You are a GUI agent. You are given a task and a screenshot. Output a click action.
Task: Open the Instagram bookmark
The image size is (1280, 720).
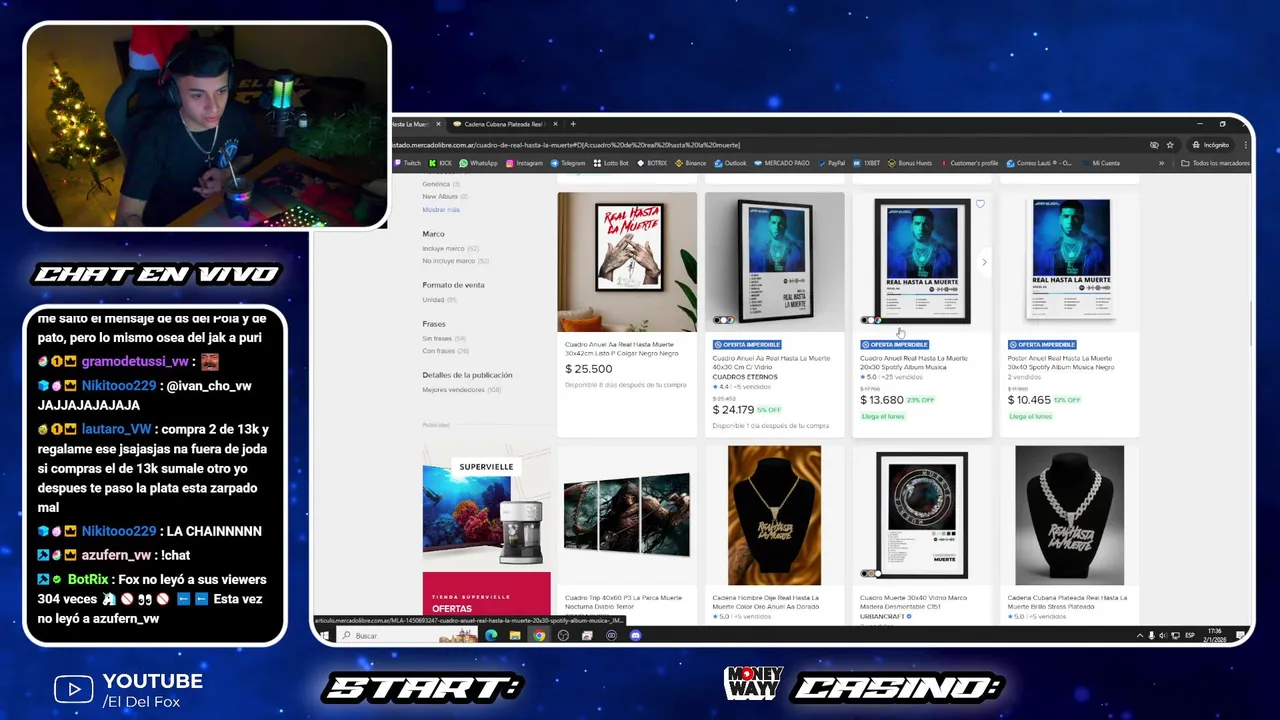click(x=524, y=163)
